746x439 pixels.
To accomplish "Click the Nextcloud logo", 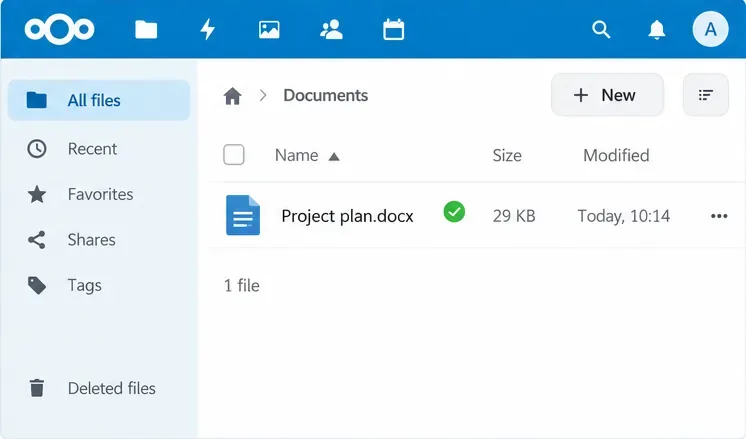I will [59, 29].
